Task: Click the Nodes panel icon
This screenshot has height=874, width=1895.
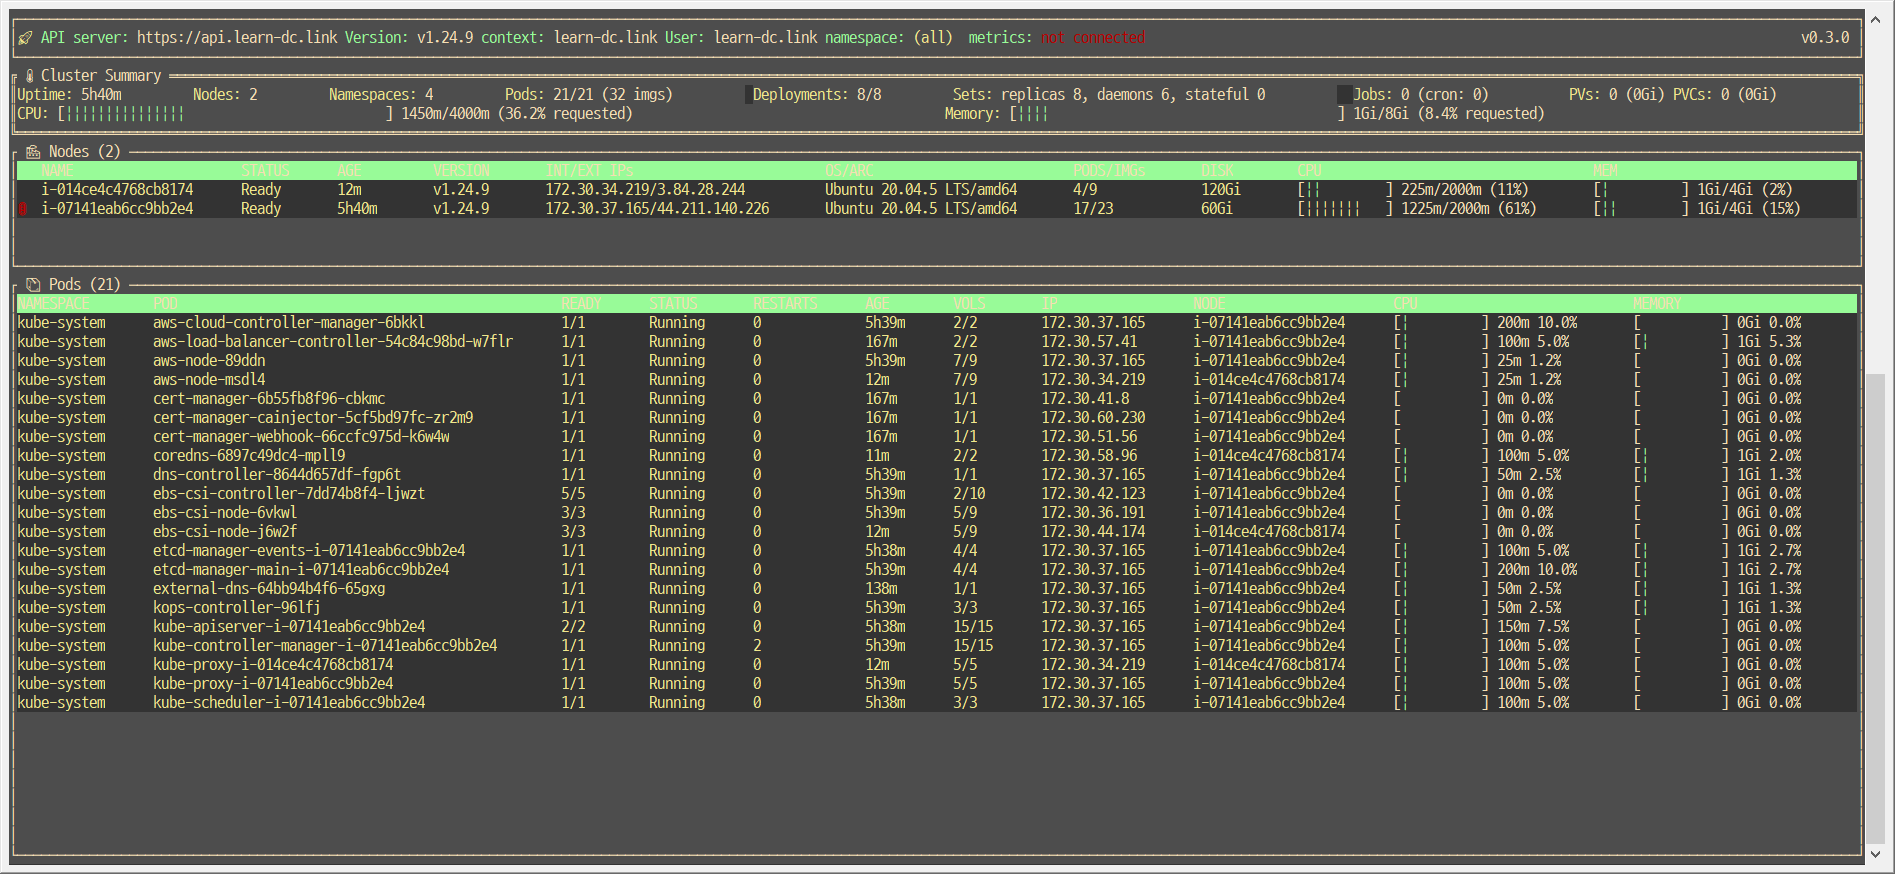Action: coord(33,152)
